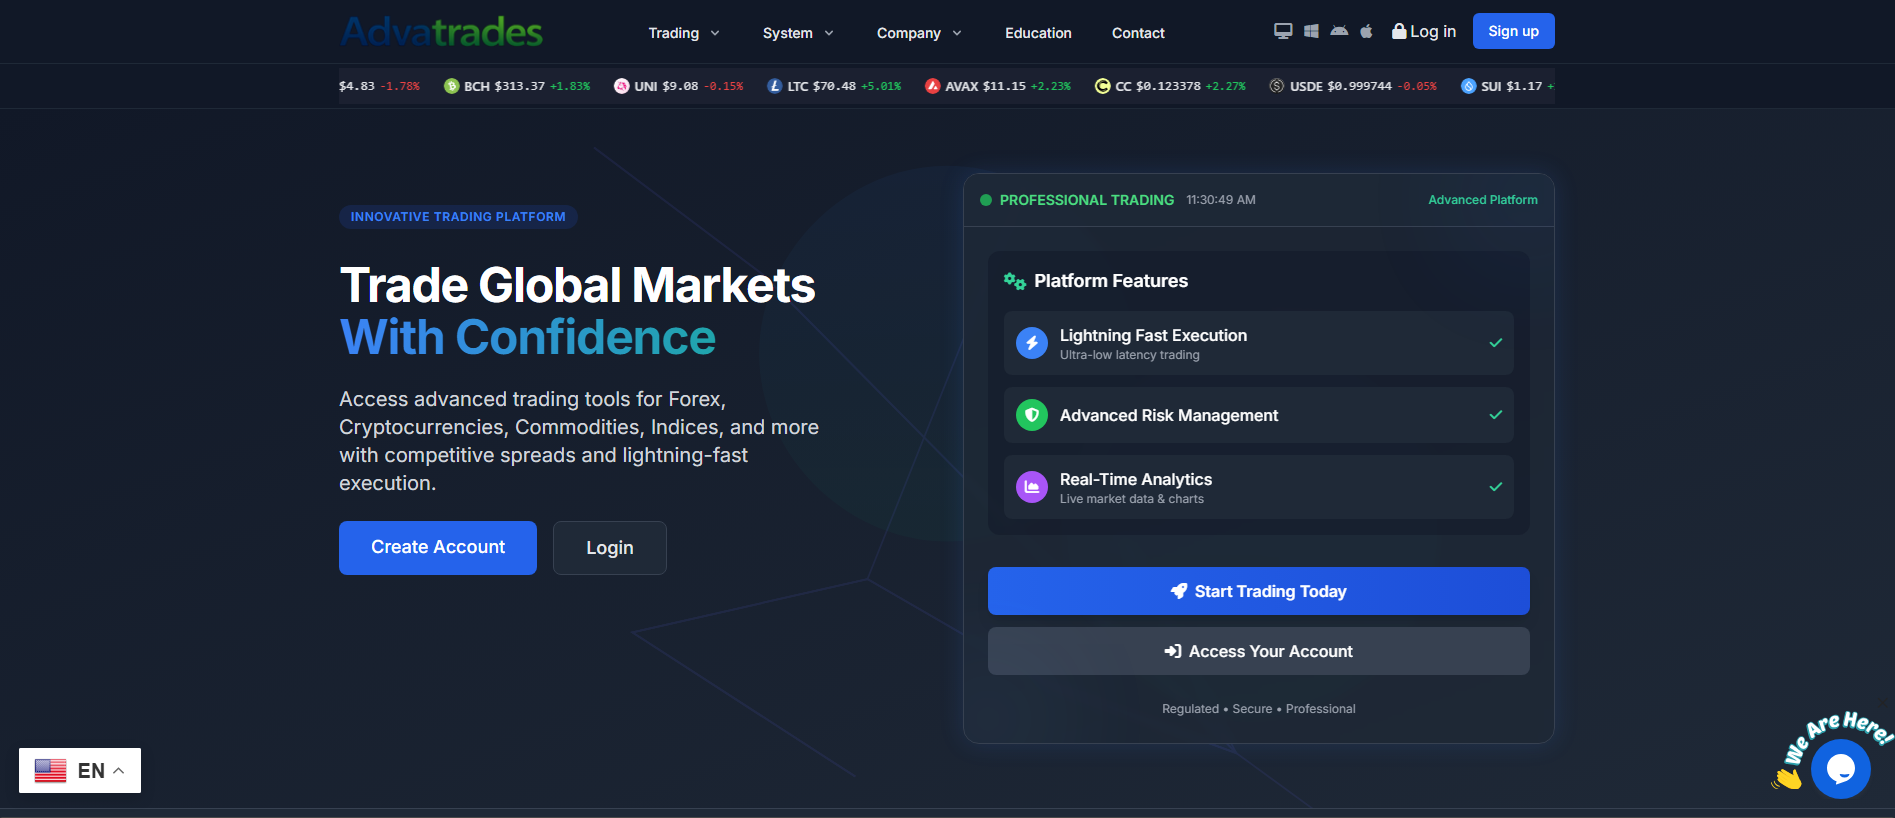Click the Advanced Platform link

[x=1483, y=200]
